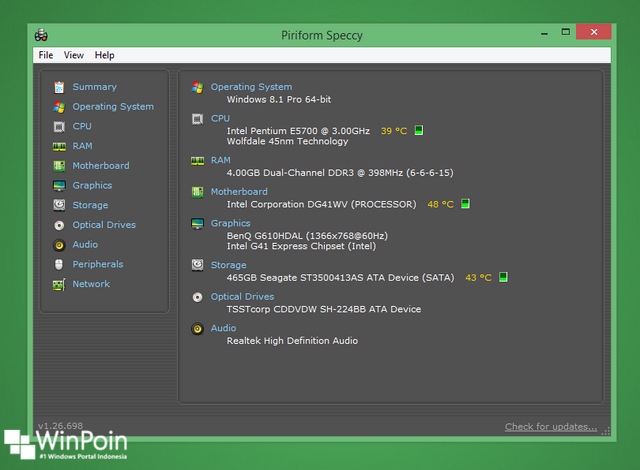Click TSSTcorp CDDVDW SH-224BB text
The height and width of the screenshot is (470, 640).
(324, 309)
